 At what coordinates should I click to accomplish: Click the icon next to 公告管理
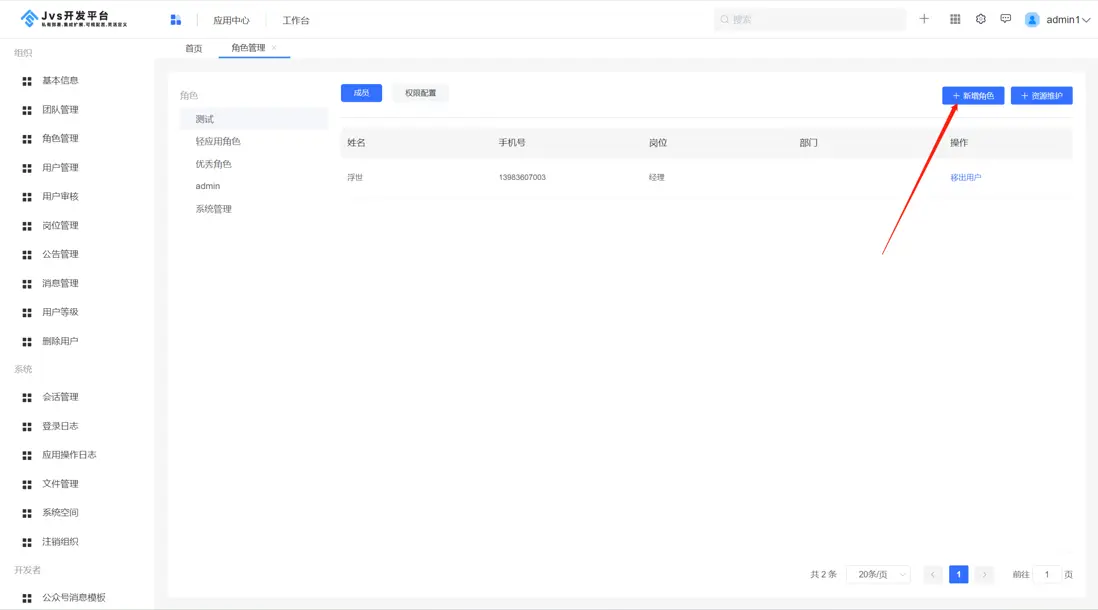tap(27, 255)
